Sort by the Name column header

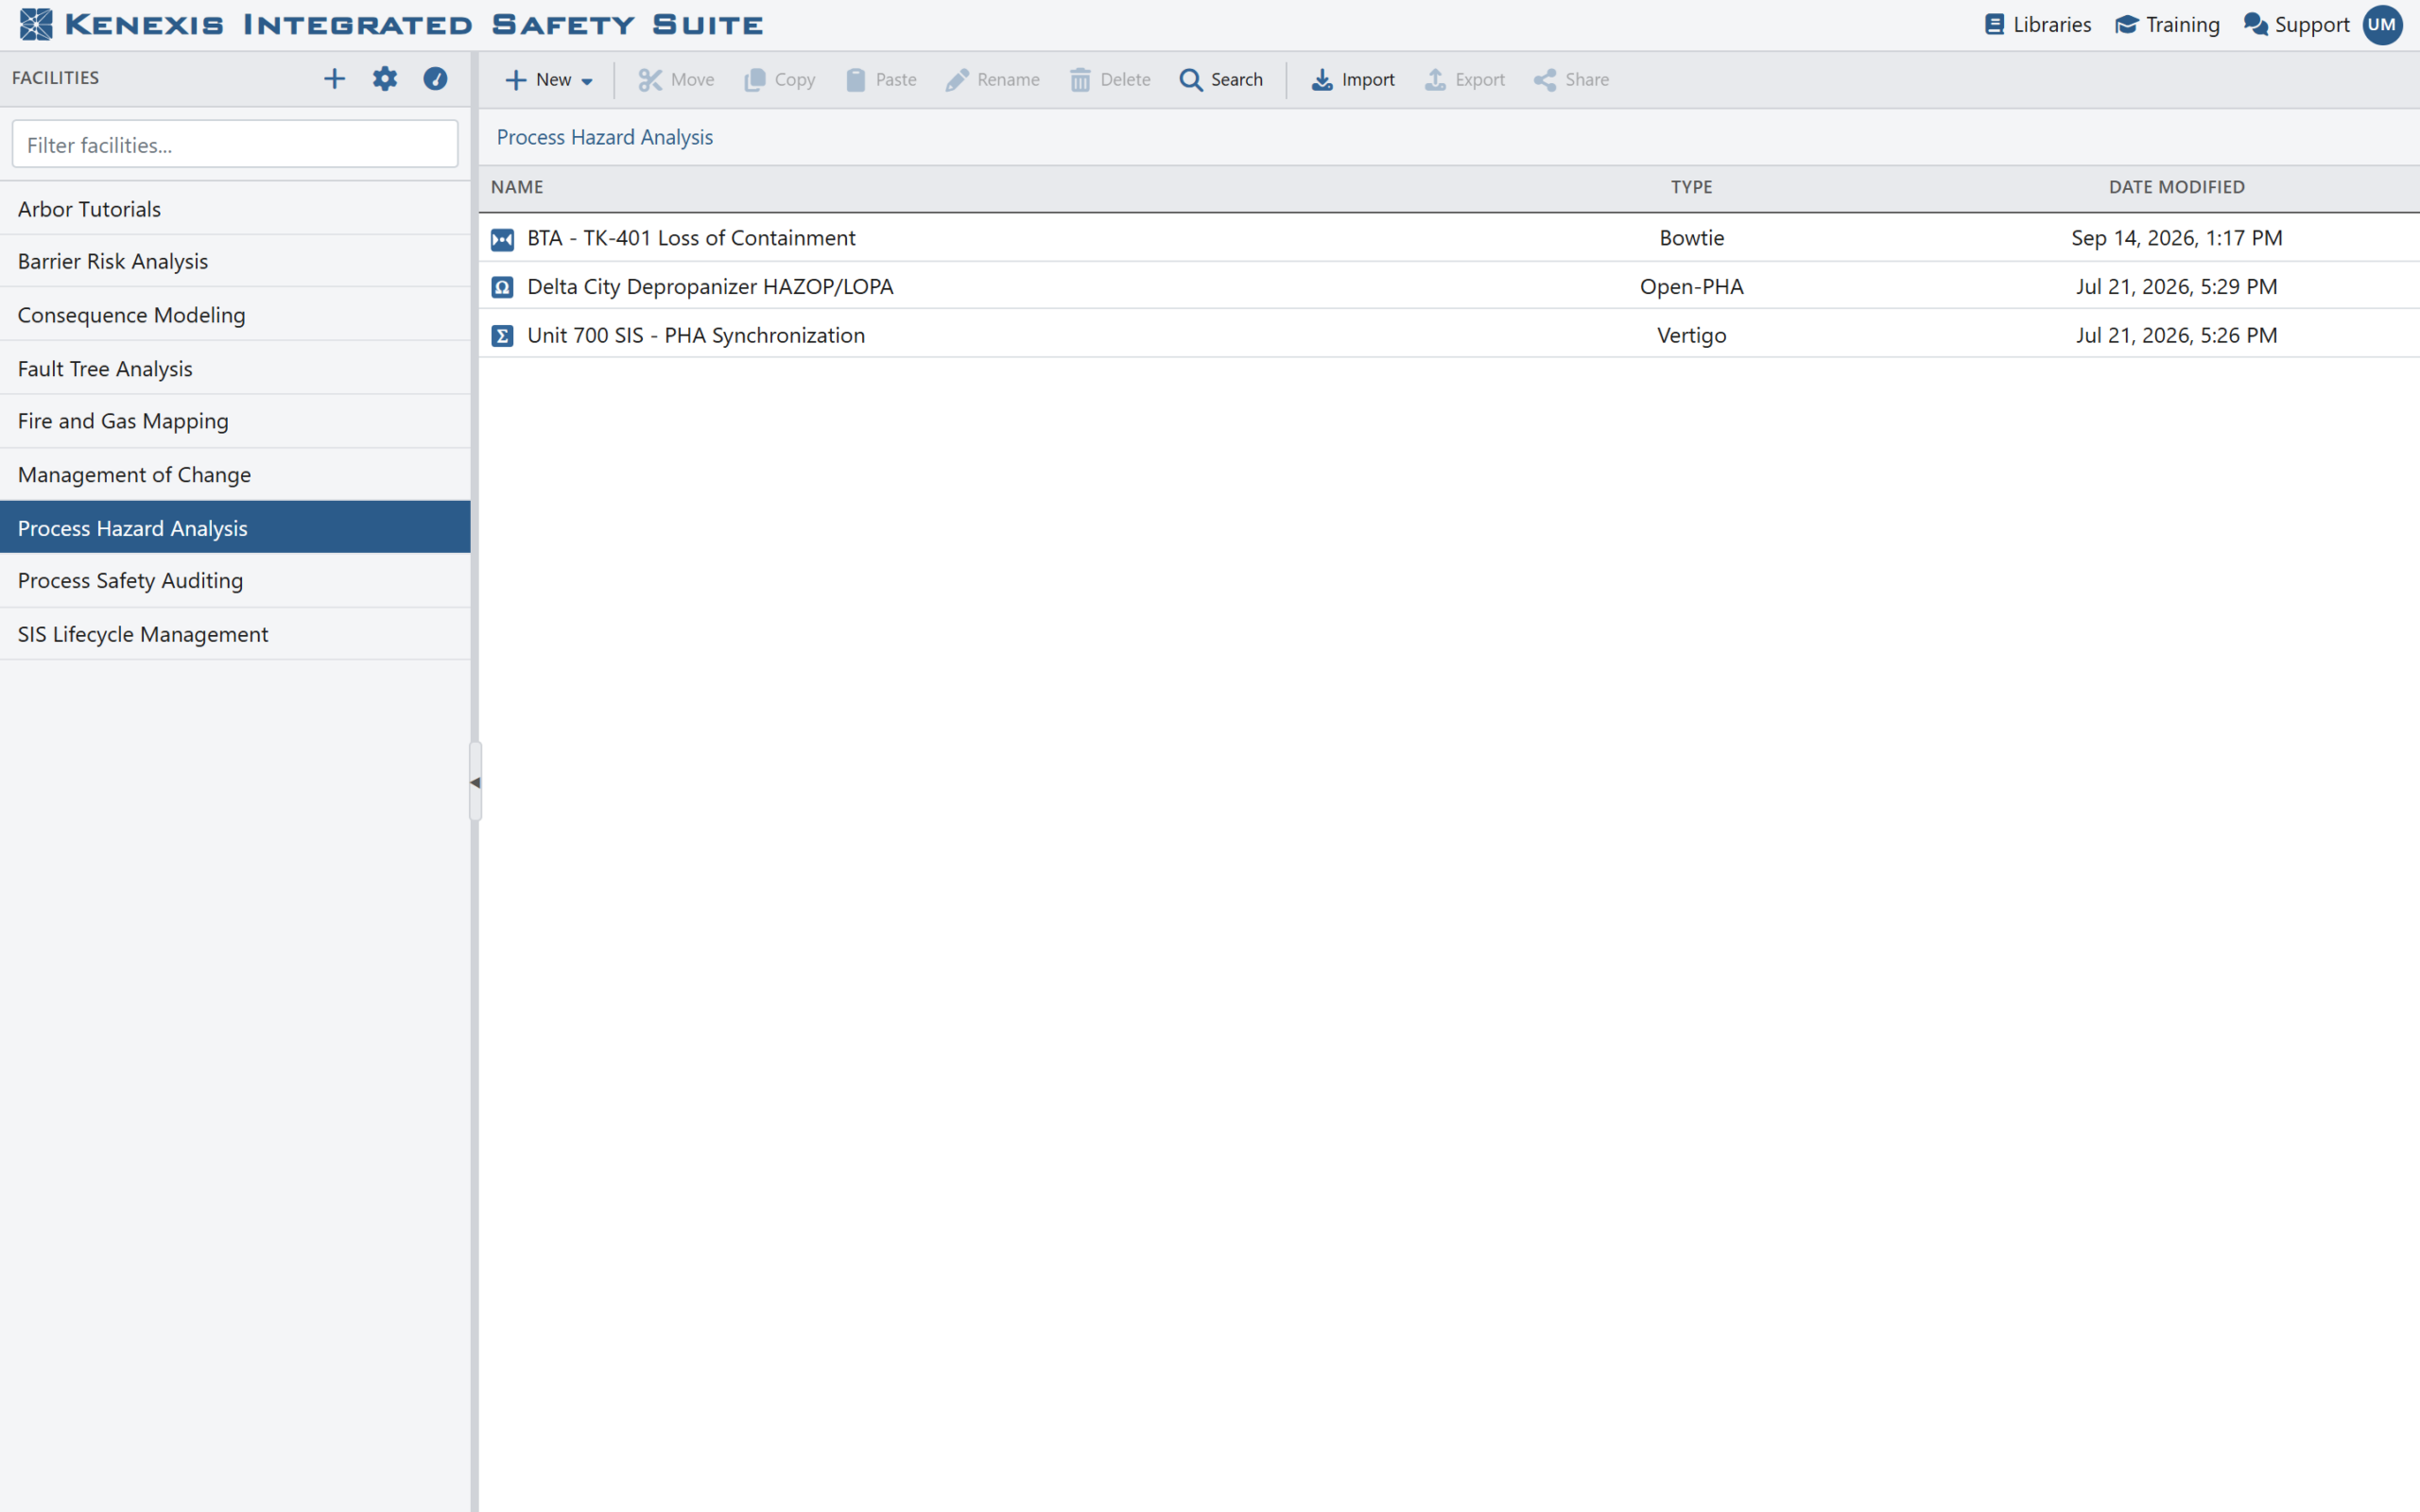pos(517,188)
